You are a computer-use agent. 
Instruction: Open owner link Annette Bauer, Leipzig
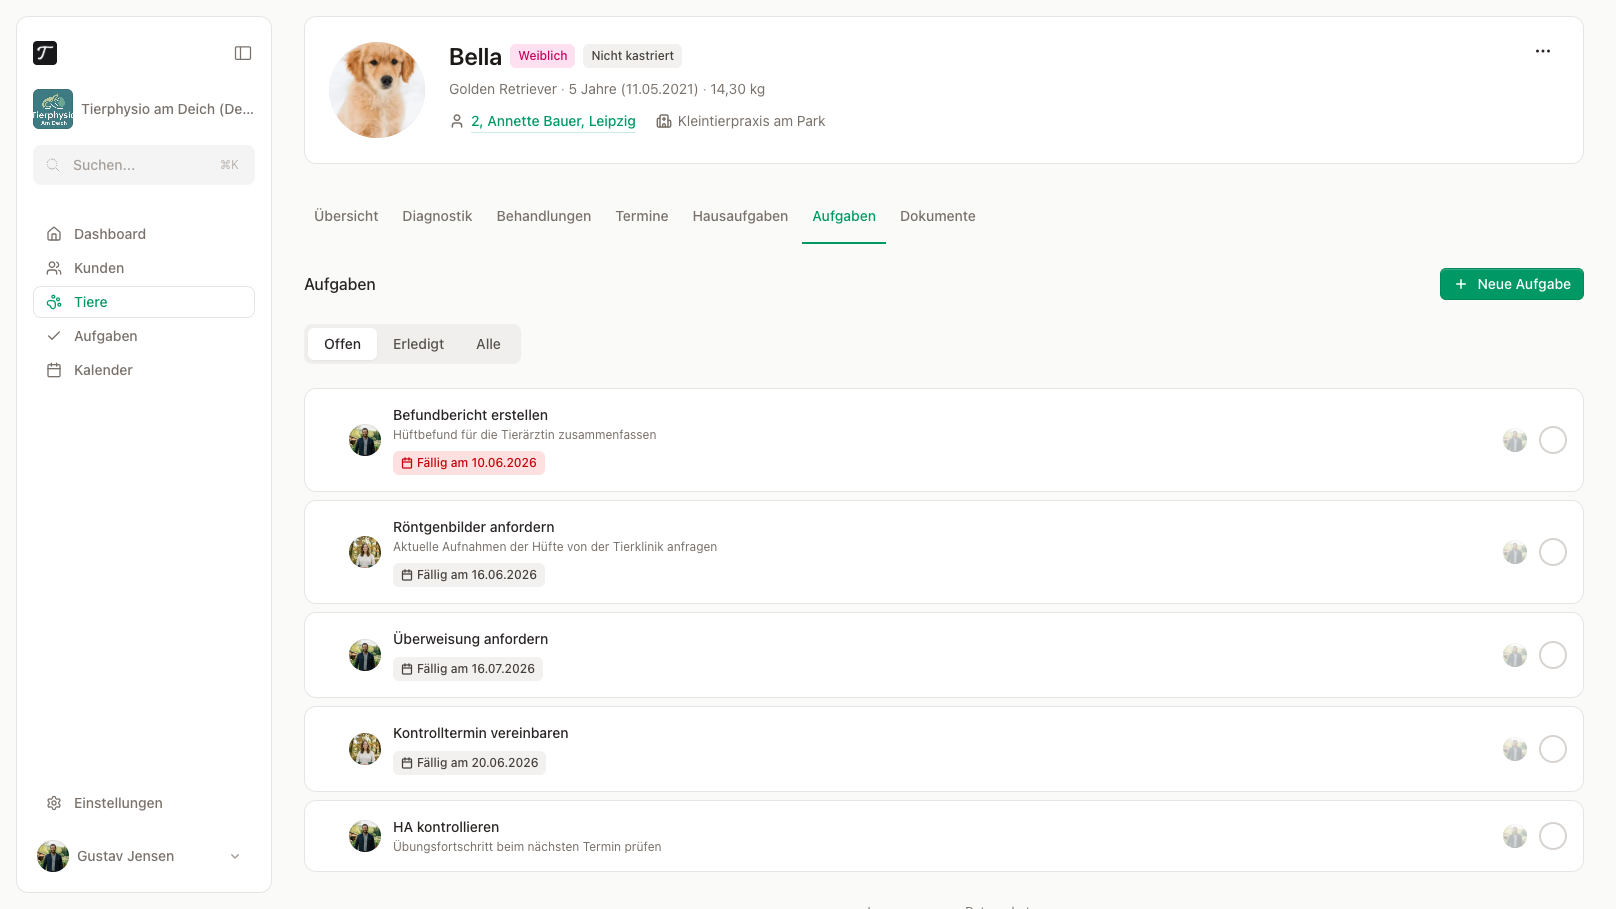tap(553, 121)
